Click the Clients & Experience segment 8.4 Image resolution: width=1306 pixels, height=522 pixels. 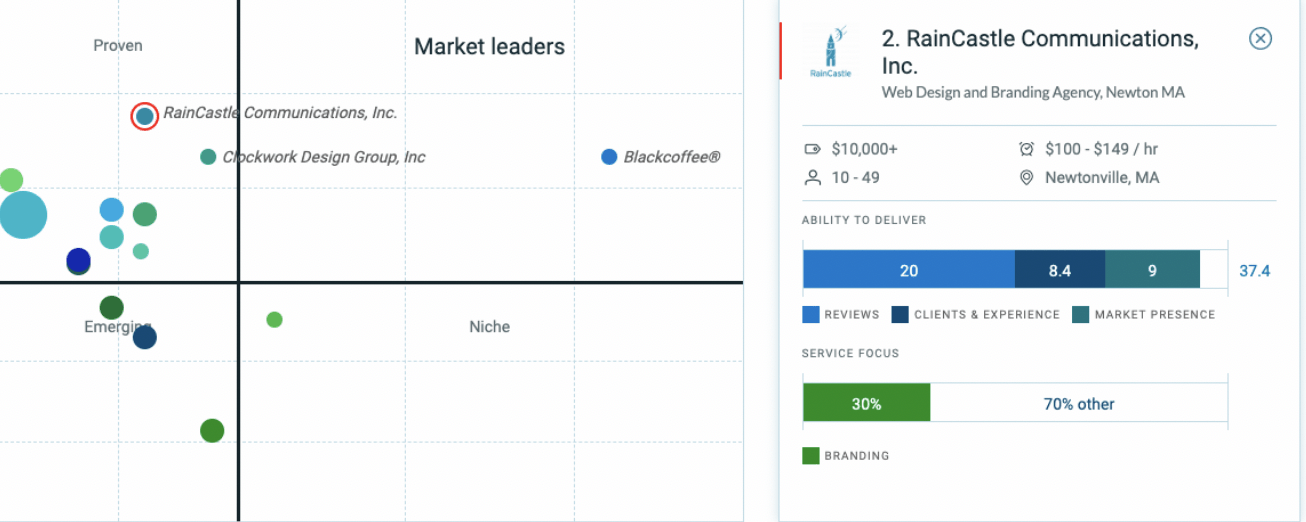point(1060,270)
